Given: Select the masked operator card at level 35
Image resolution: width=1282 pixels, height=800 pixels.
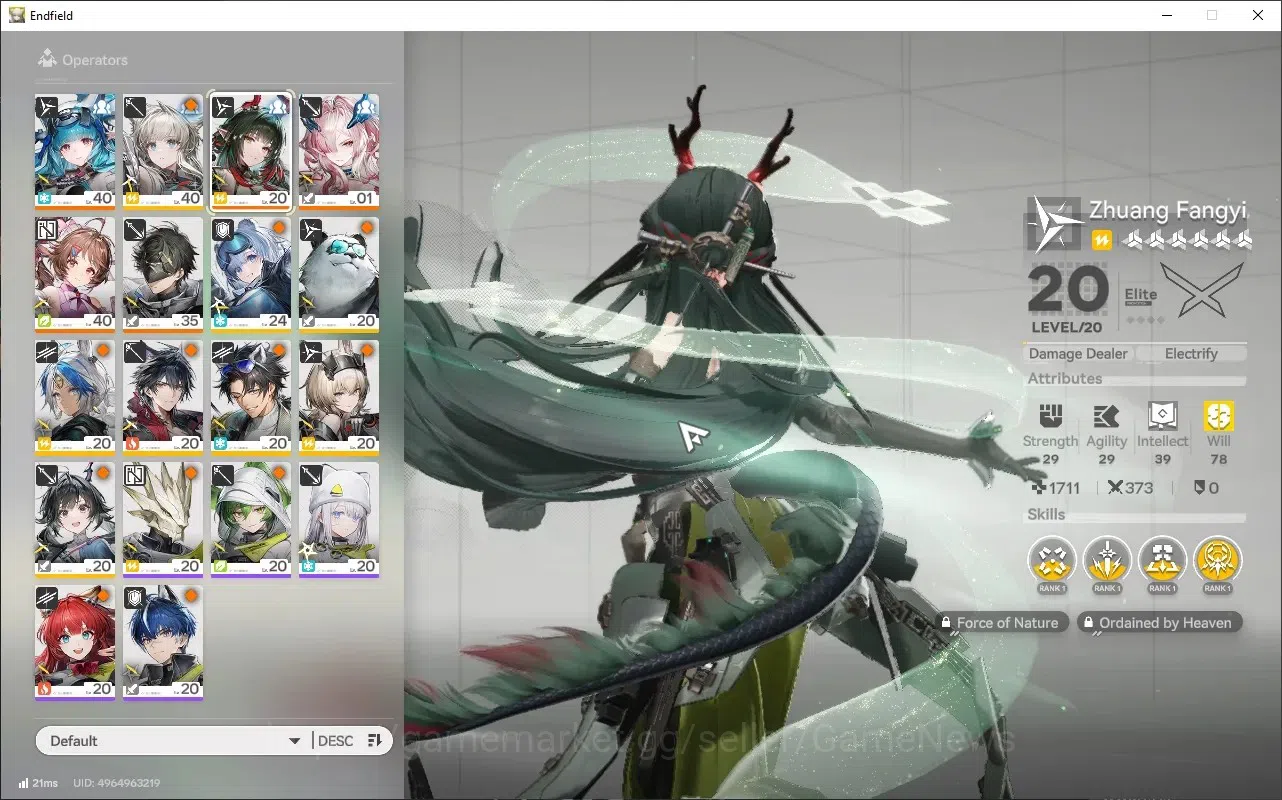Looking at the screenshot, I should tap(163, 275).
